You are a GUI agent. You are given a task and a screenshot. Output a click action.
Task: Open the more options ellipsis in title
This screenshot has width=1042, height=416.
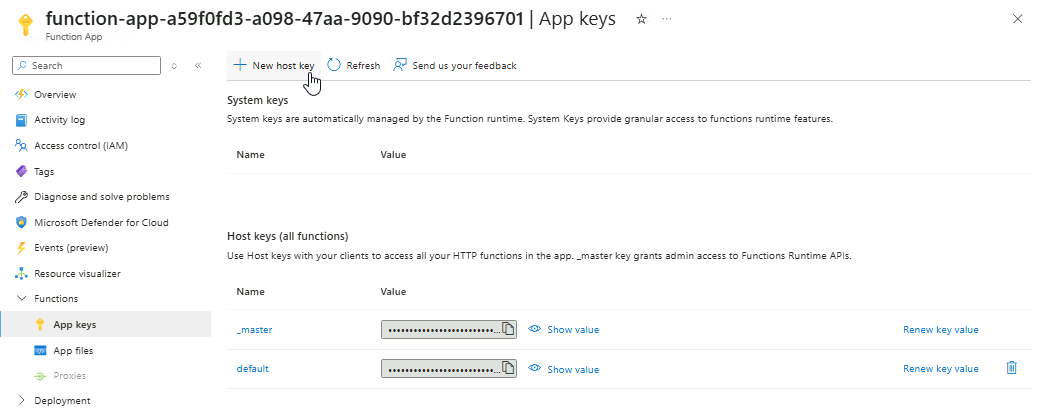667,19
